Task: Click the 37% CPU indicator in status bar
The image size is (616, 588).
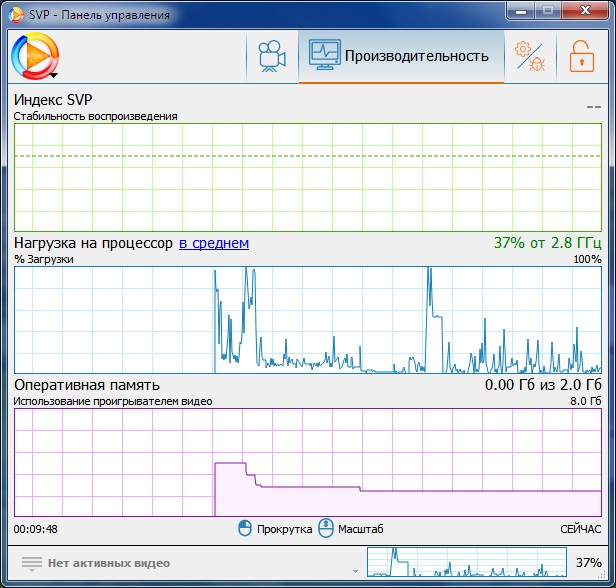Action: point(588,562)
